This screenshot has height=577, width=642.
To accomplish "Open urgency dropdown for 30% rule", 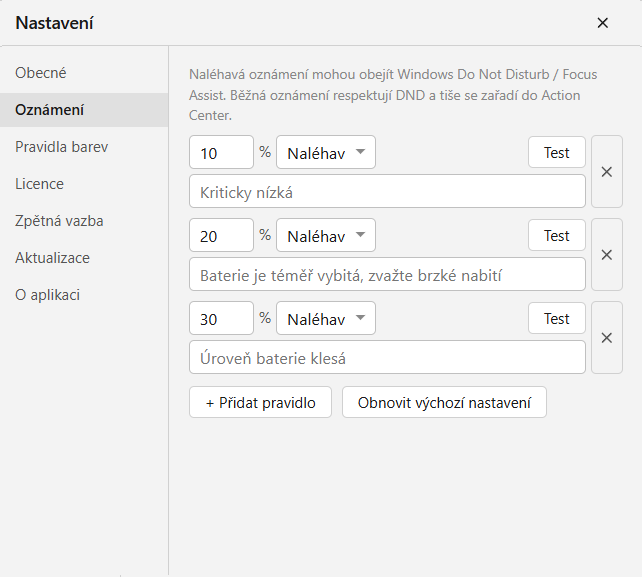I will click(x=326, y=318).
